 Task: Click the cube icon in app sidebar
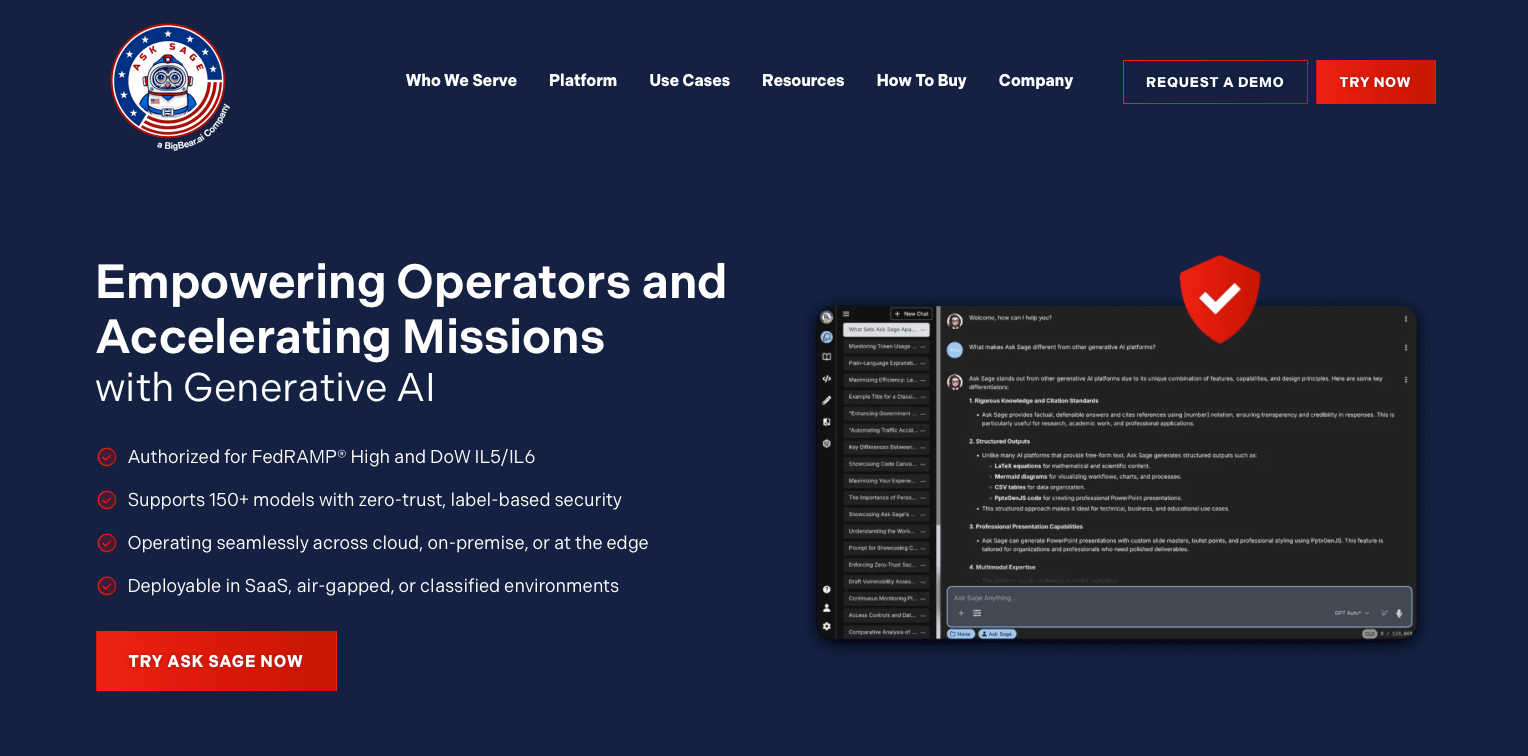click(827, 443)
